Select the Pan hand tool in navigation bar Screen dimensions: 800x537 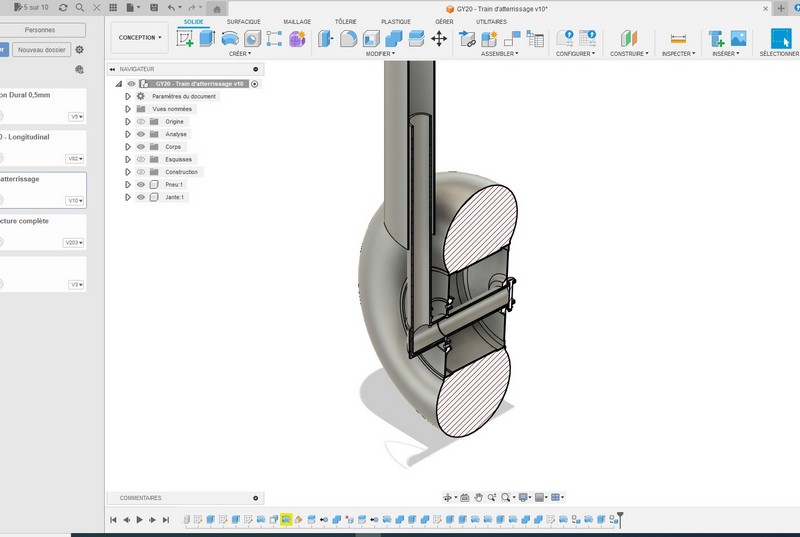(479, 497)
